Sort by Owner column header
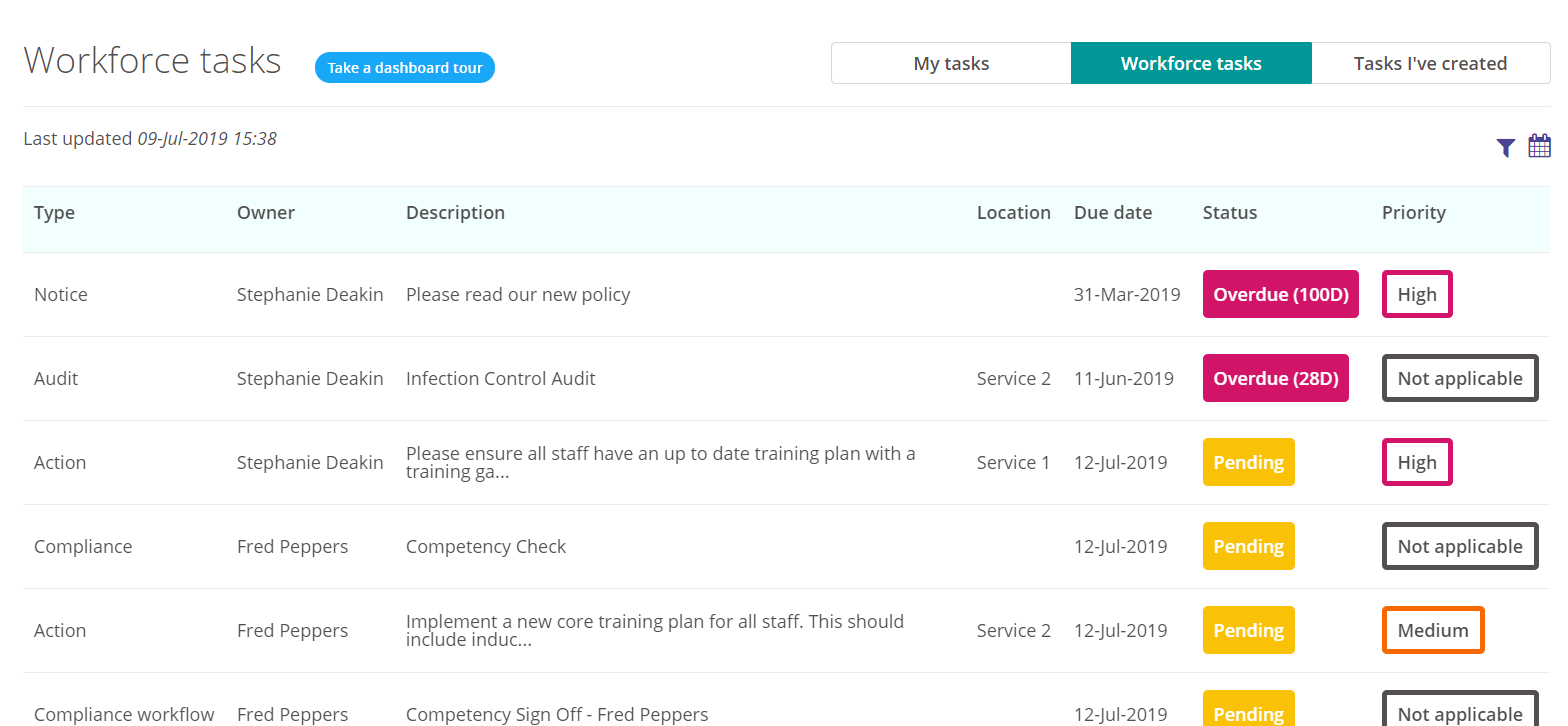This screenshot has height=726, width=1568. point(266,212)
